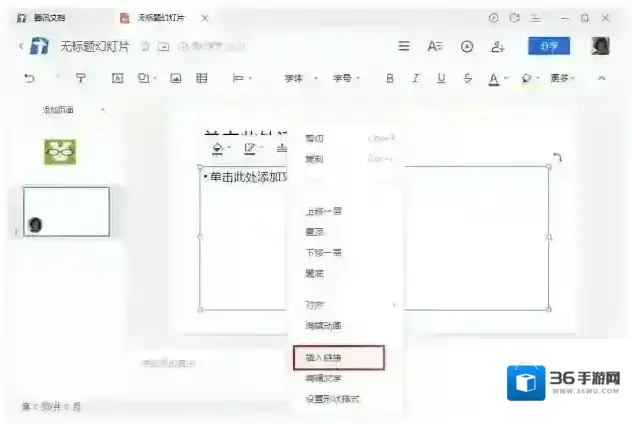Toggle italic formatting (I)
The height and width of the screenshot is (424, 632).
[416, 78]
